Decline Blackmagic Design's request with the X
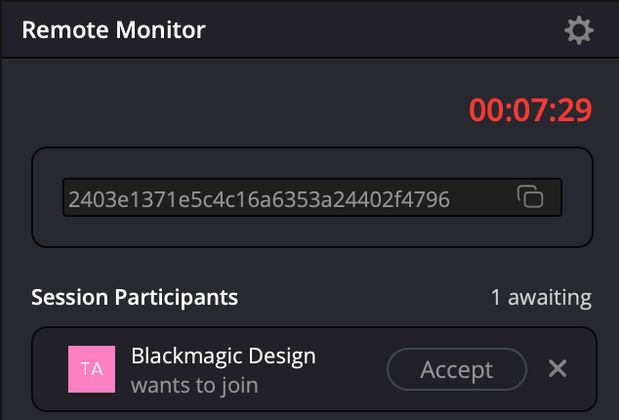The width and height of the screenshot is (619, 420). (x=557, y=369)
